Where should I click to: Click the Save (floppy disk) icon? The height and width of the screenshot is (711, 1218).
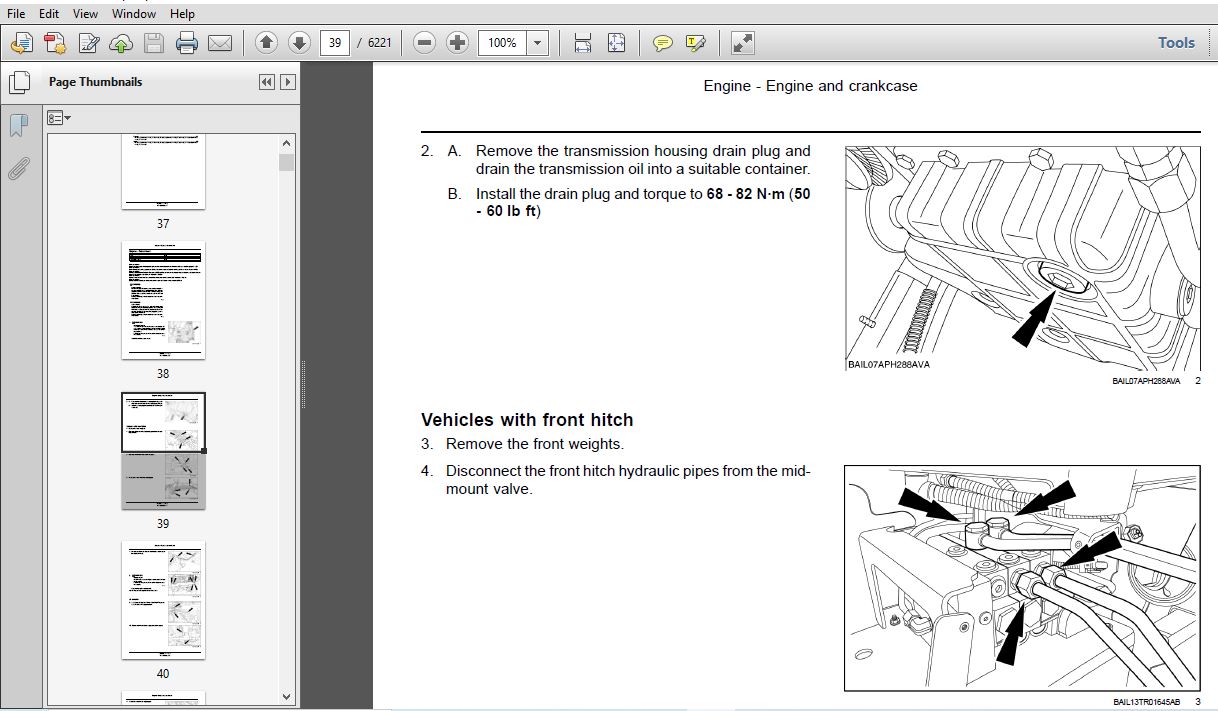click(x=153, y=43)
